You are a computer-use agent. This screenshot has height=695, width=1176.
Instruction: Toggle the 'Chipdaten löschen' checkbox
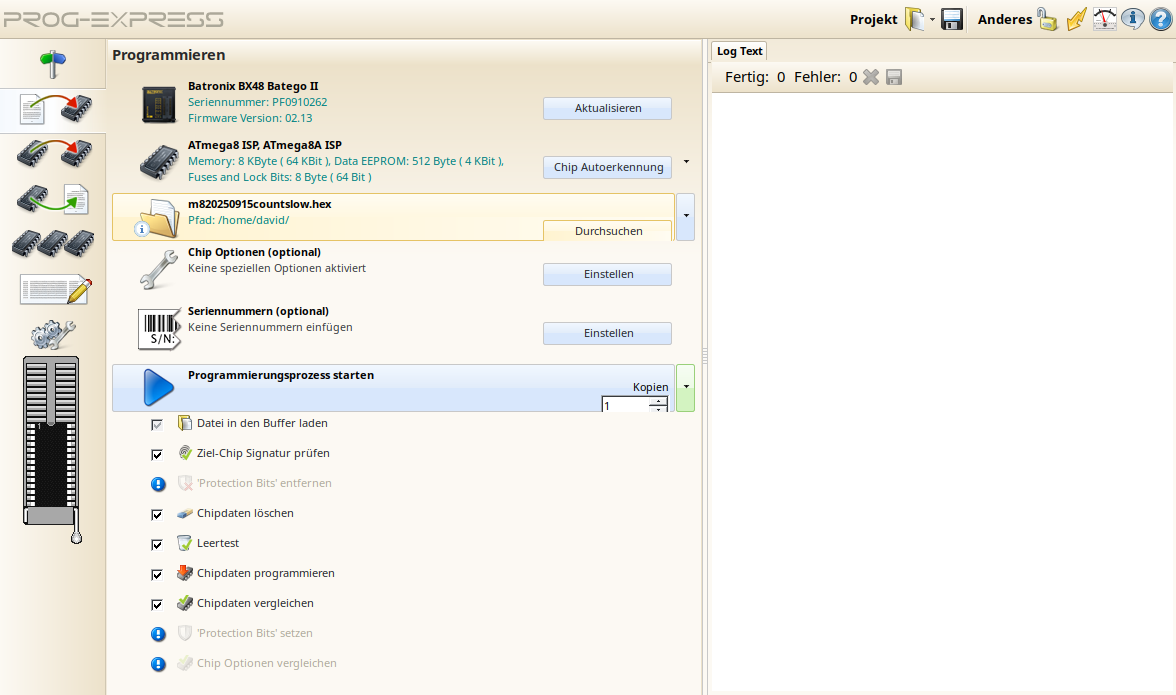coord(157,514)
